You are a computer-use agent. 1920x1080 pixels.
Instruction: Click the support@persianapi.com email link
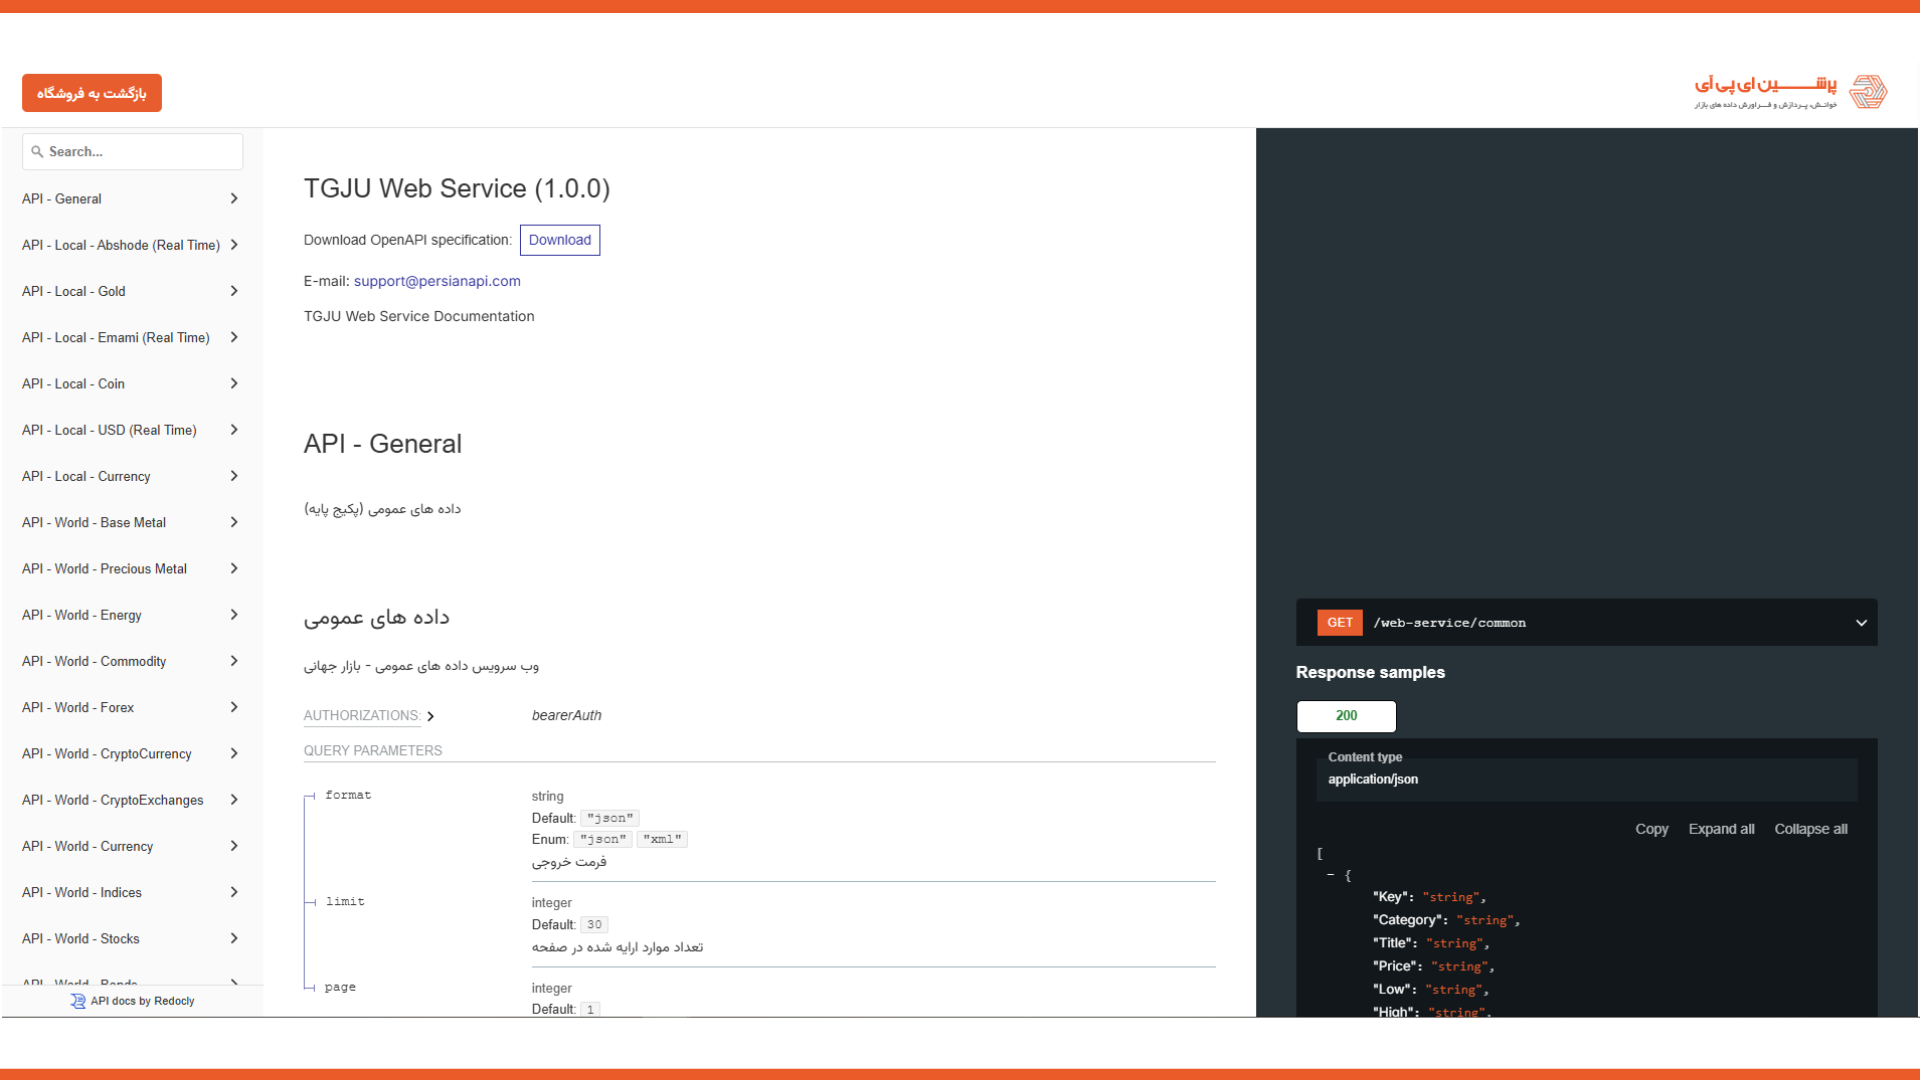[437, 281]
